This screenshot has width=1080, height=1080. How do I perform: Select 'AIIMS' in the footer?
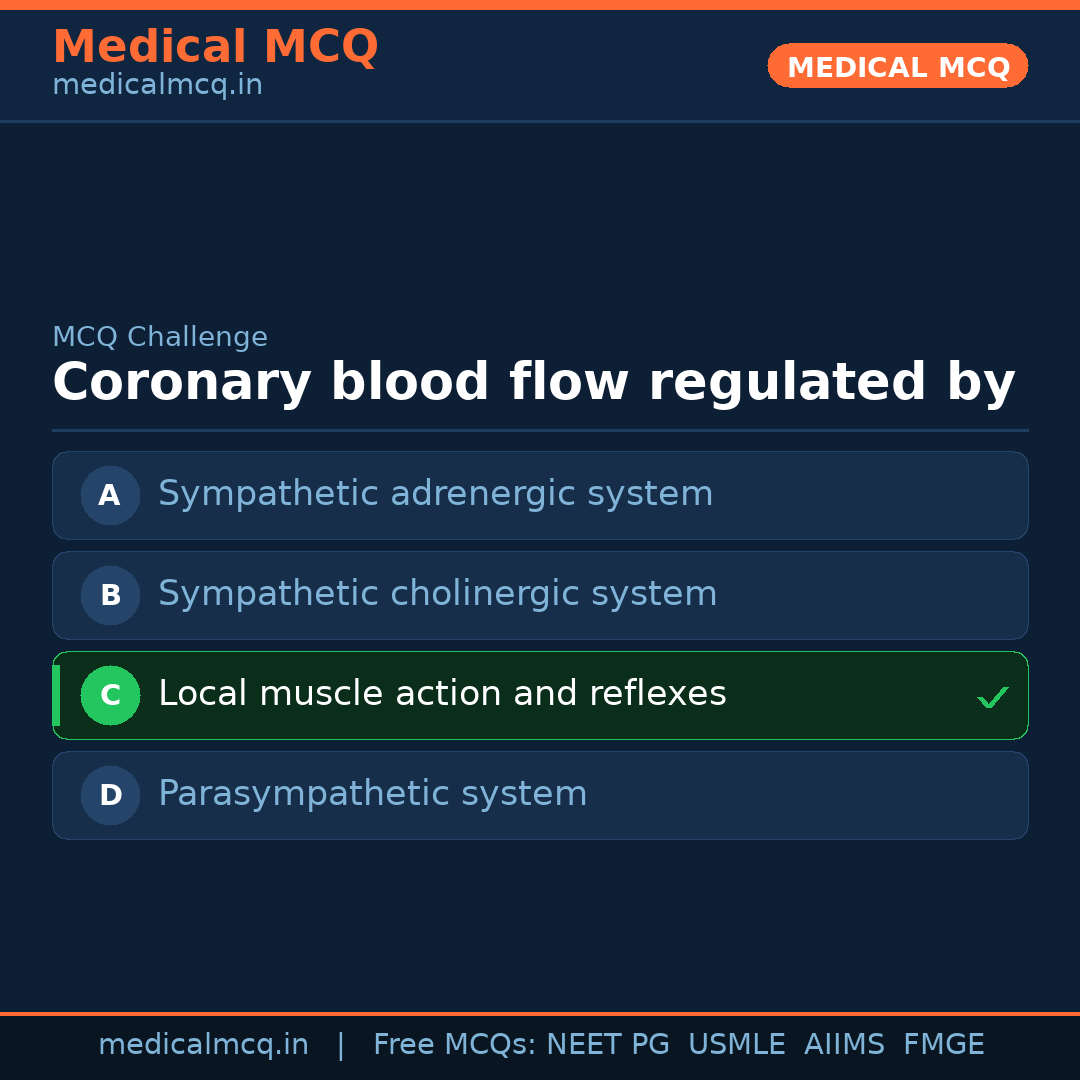click(844, 1045)
